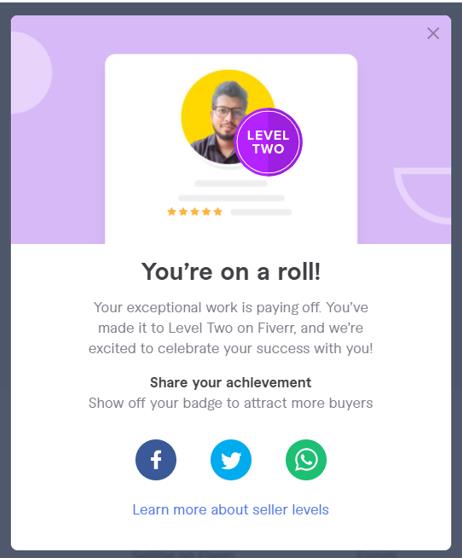Screen dimensions: 462x559
Task: Share achievement via Twitter bird icon
Action: click(x=231, y=460)
